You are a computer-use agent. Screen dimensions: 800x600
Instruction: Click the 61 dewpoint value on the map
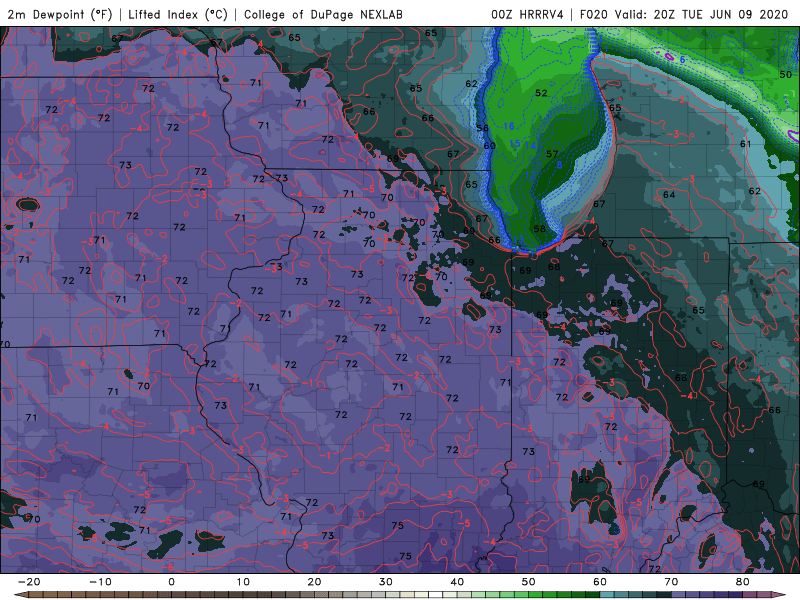[746, 144]
